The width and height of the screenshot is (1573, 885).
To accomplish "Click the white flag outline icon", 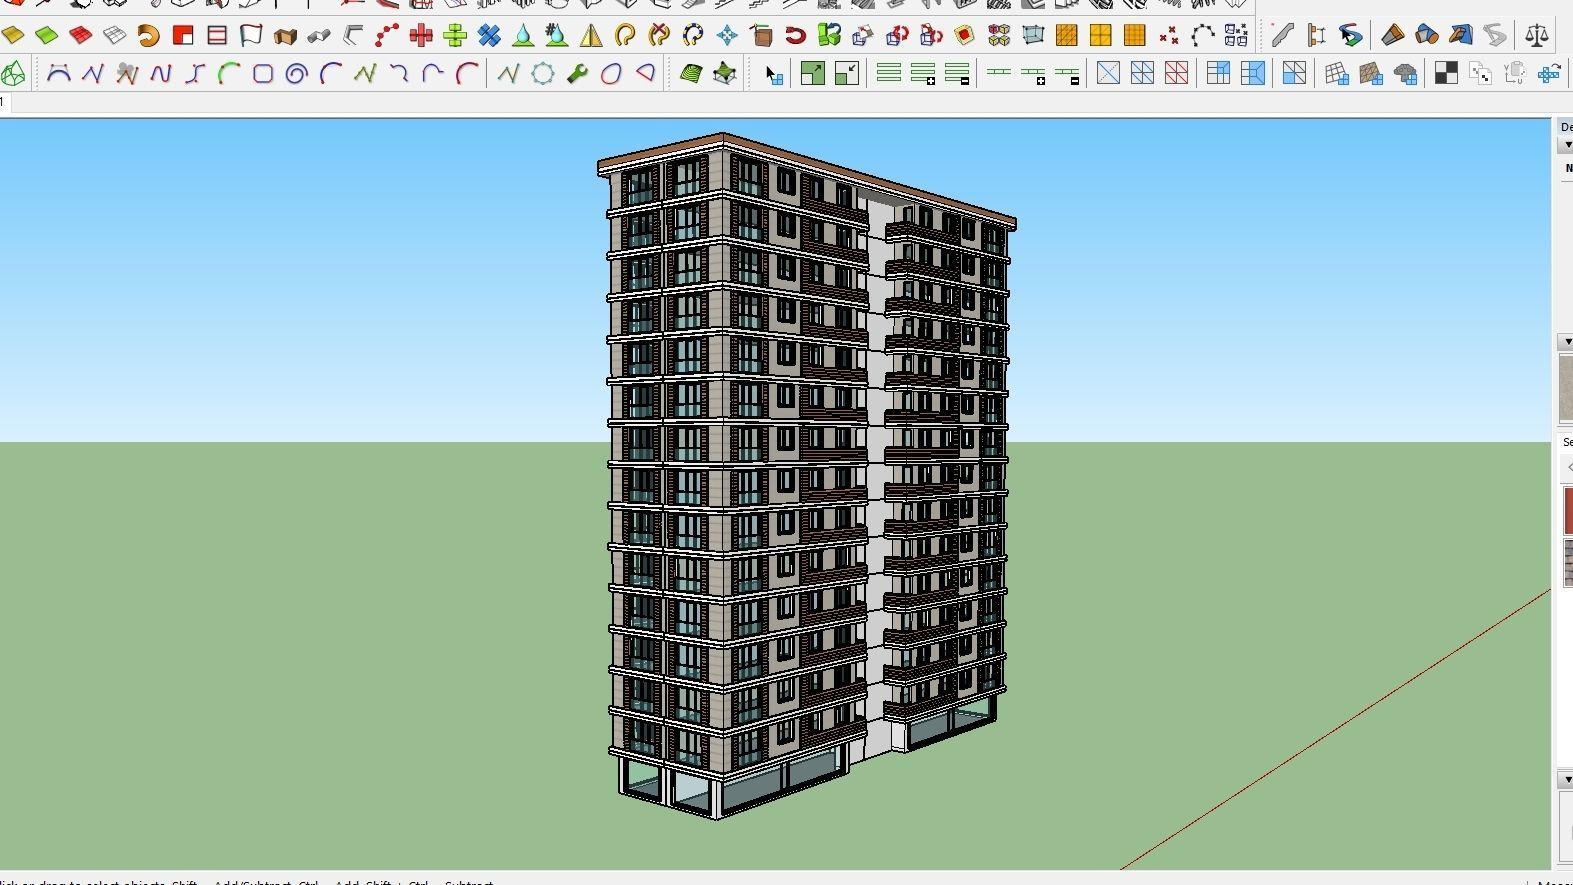I will [x=251, y=36].
